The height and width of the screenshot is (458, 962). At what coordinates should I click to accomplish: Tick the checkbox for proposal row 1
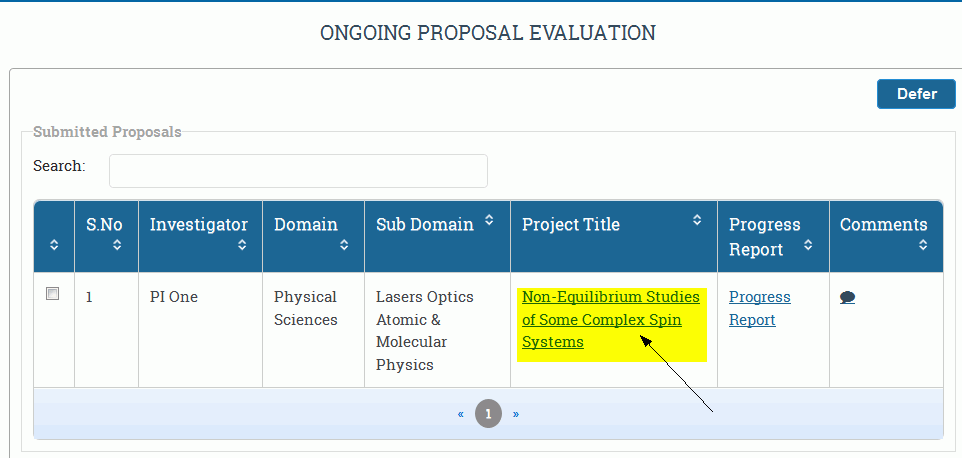(x=53, y=294)
